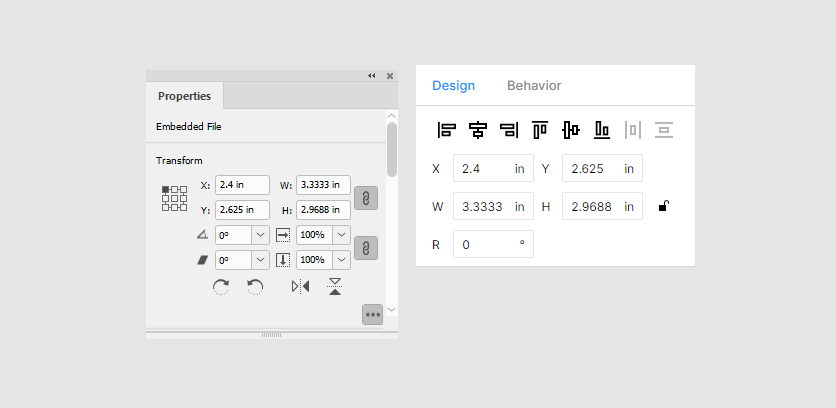
Task: Open the rotation angle dropdown arrow
Action: (x=260, y=235)
